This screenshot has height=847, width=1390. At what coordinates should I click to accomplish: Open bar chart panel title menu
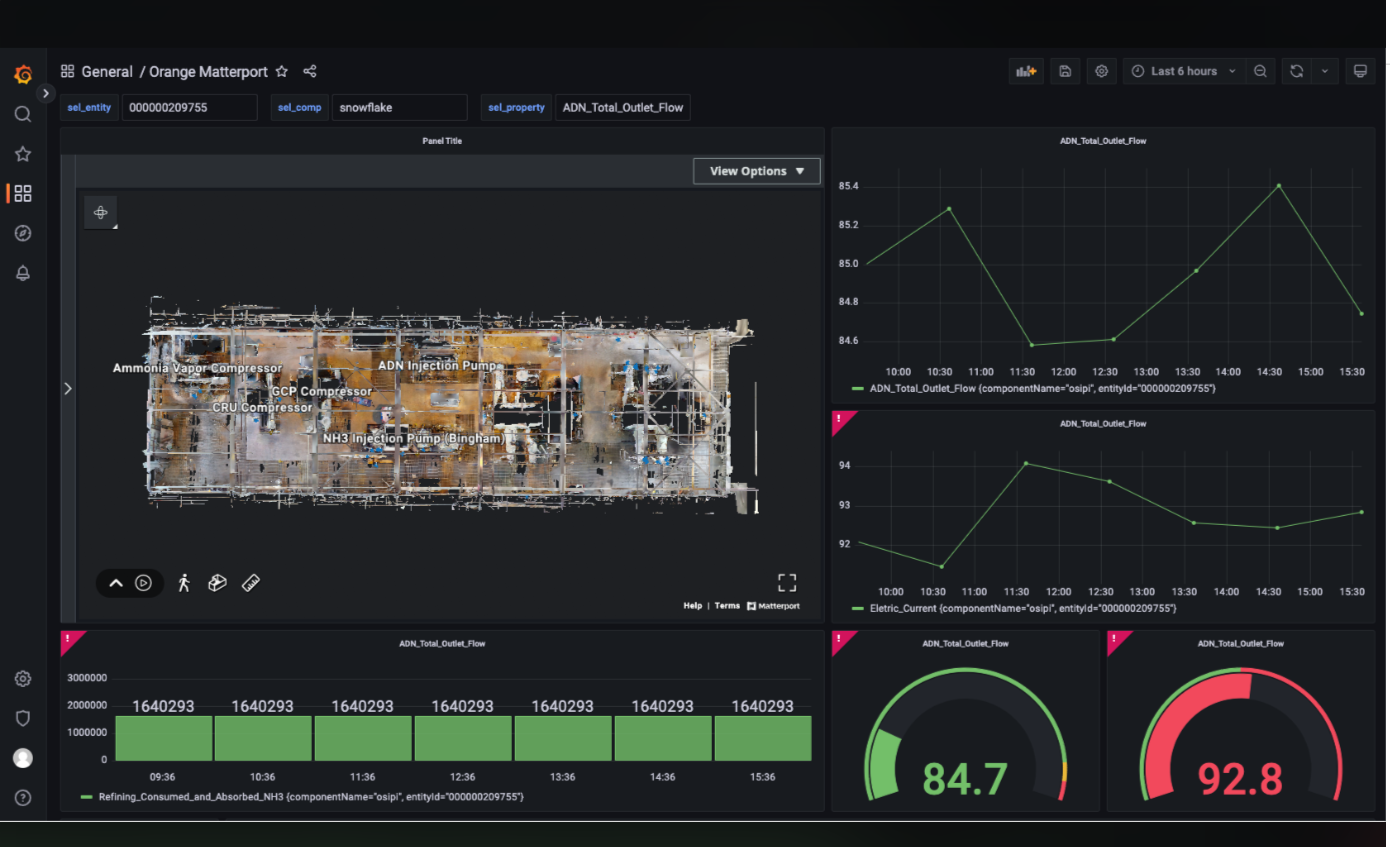click(442, 644)
